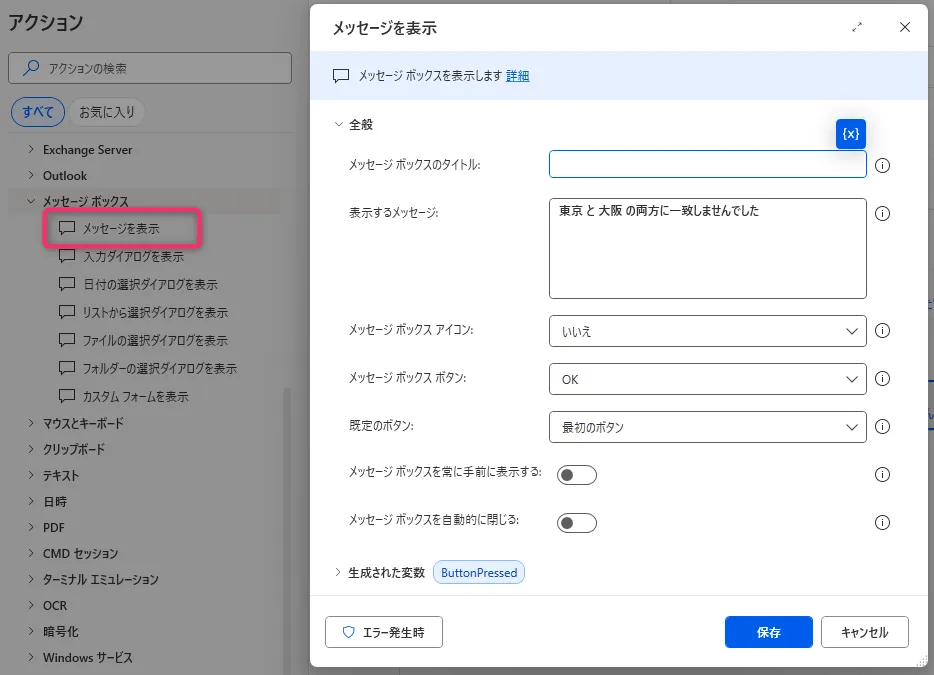Collapse the 全般 section

338,125
